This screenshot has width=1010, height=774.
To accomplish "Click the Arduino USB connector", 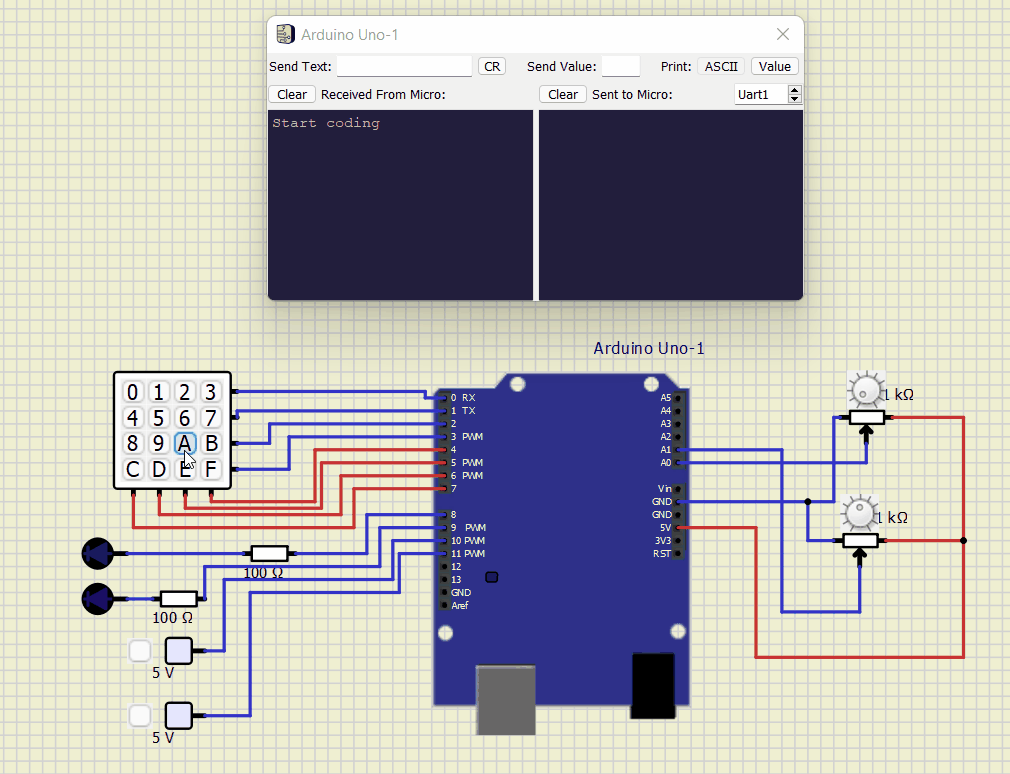I will coord(506,700).
